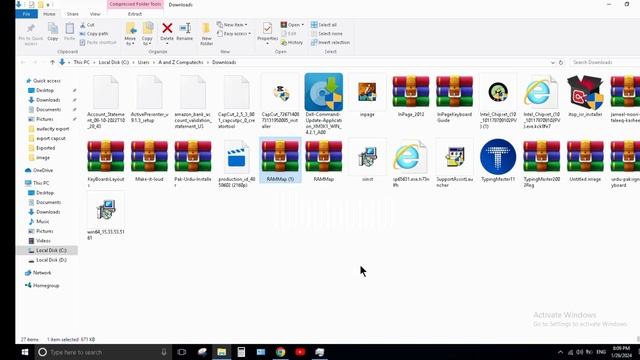Click 'Local Disk (C:)' in address breadcrumb
Image resolution: width=640 pixels, height=360 pixels.
click(113, 62)
